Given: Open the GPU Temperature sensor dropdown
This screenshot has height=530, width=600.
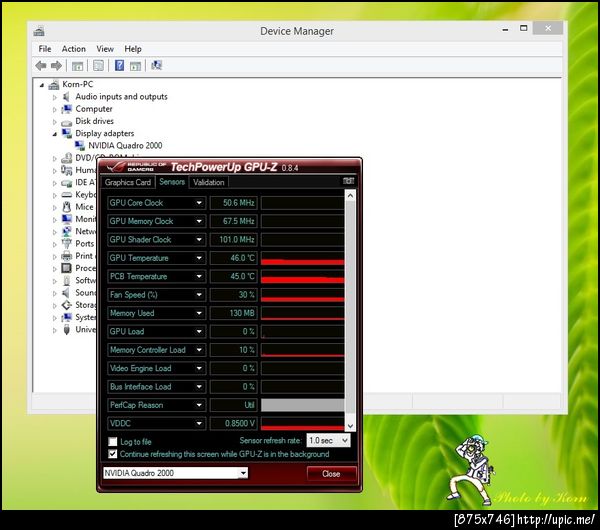Looking at the screenshot, I should click(x=199, y=258).
